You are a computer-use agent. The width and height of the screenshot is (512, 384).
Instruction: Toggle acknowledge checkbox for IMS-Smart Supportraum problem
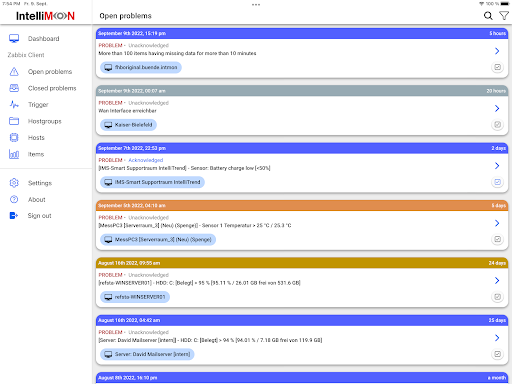[x=497, y=182]
